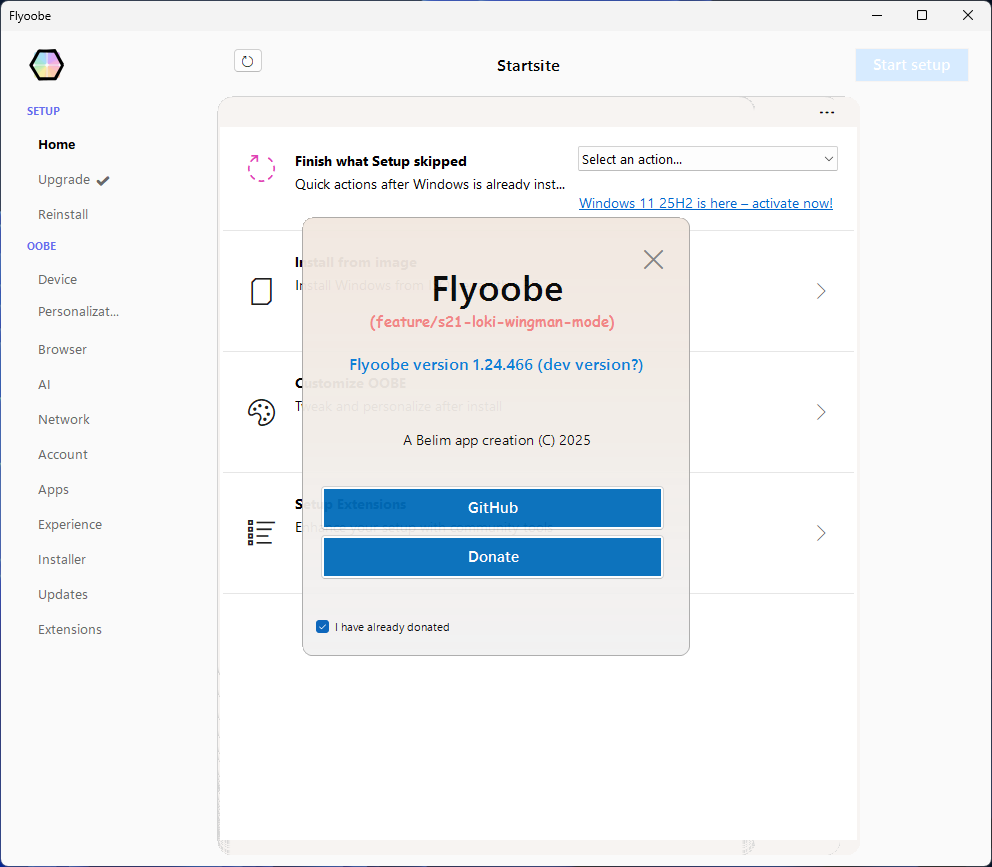Click the refresh icon button

(247, 61)
